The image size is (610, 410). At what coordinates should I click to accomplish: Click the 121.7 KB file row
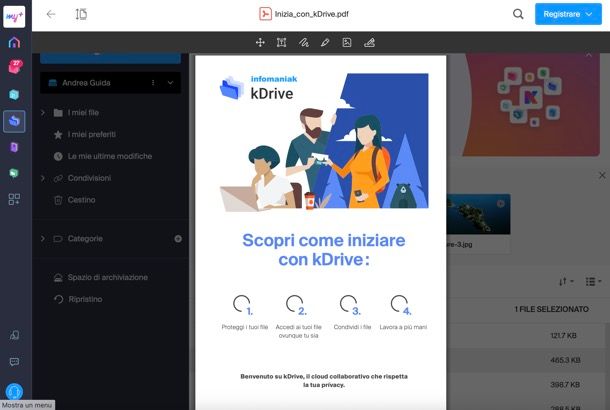(525, 336)
